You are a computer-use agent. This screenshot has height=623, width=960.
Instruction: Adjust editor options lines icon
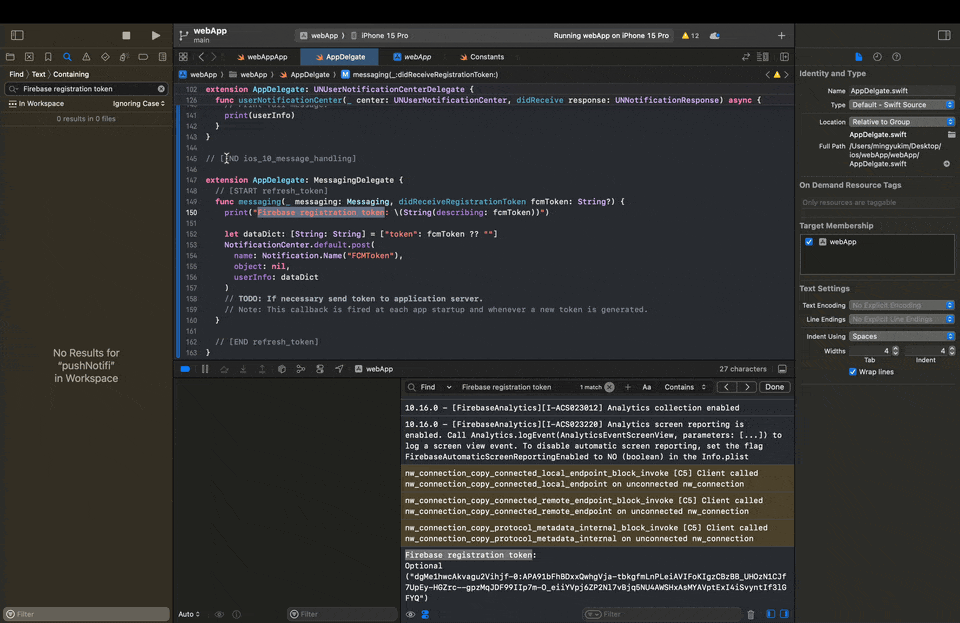[x=763, y=57]
